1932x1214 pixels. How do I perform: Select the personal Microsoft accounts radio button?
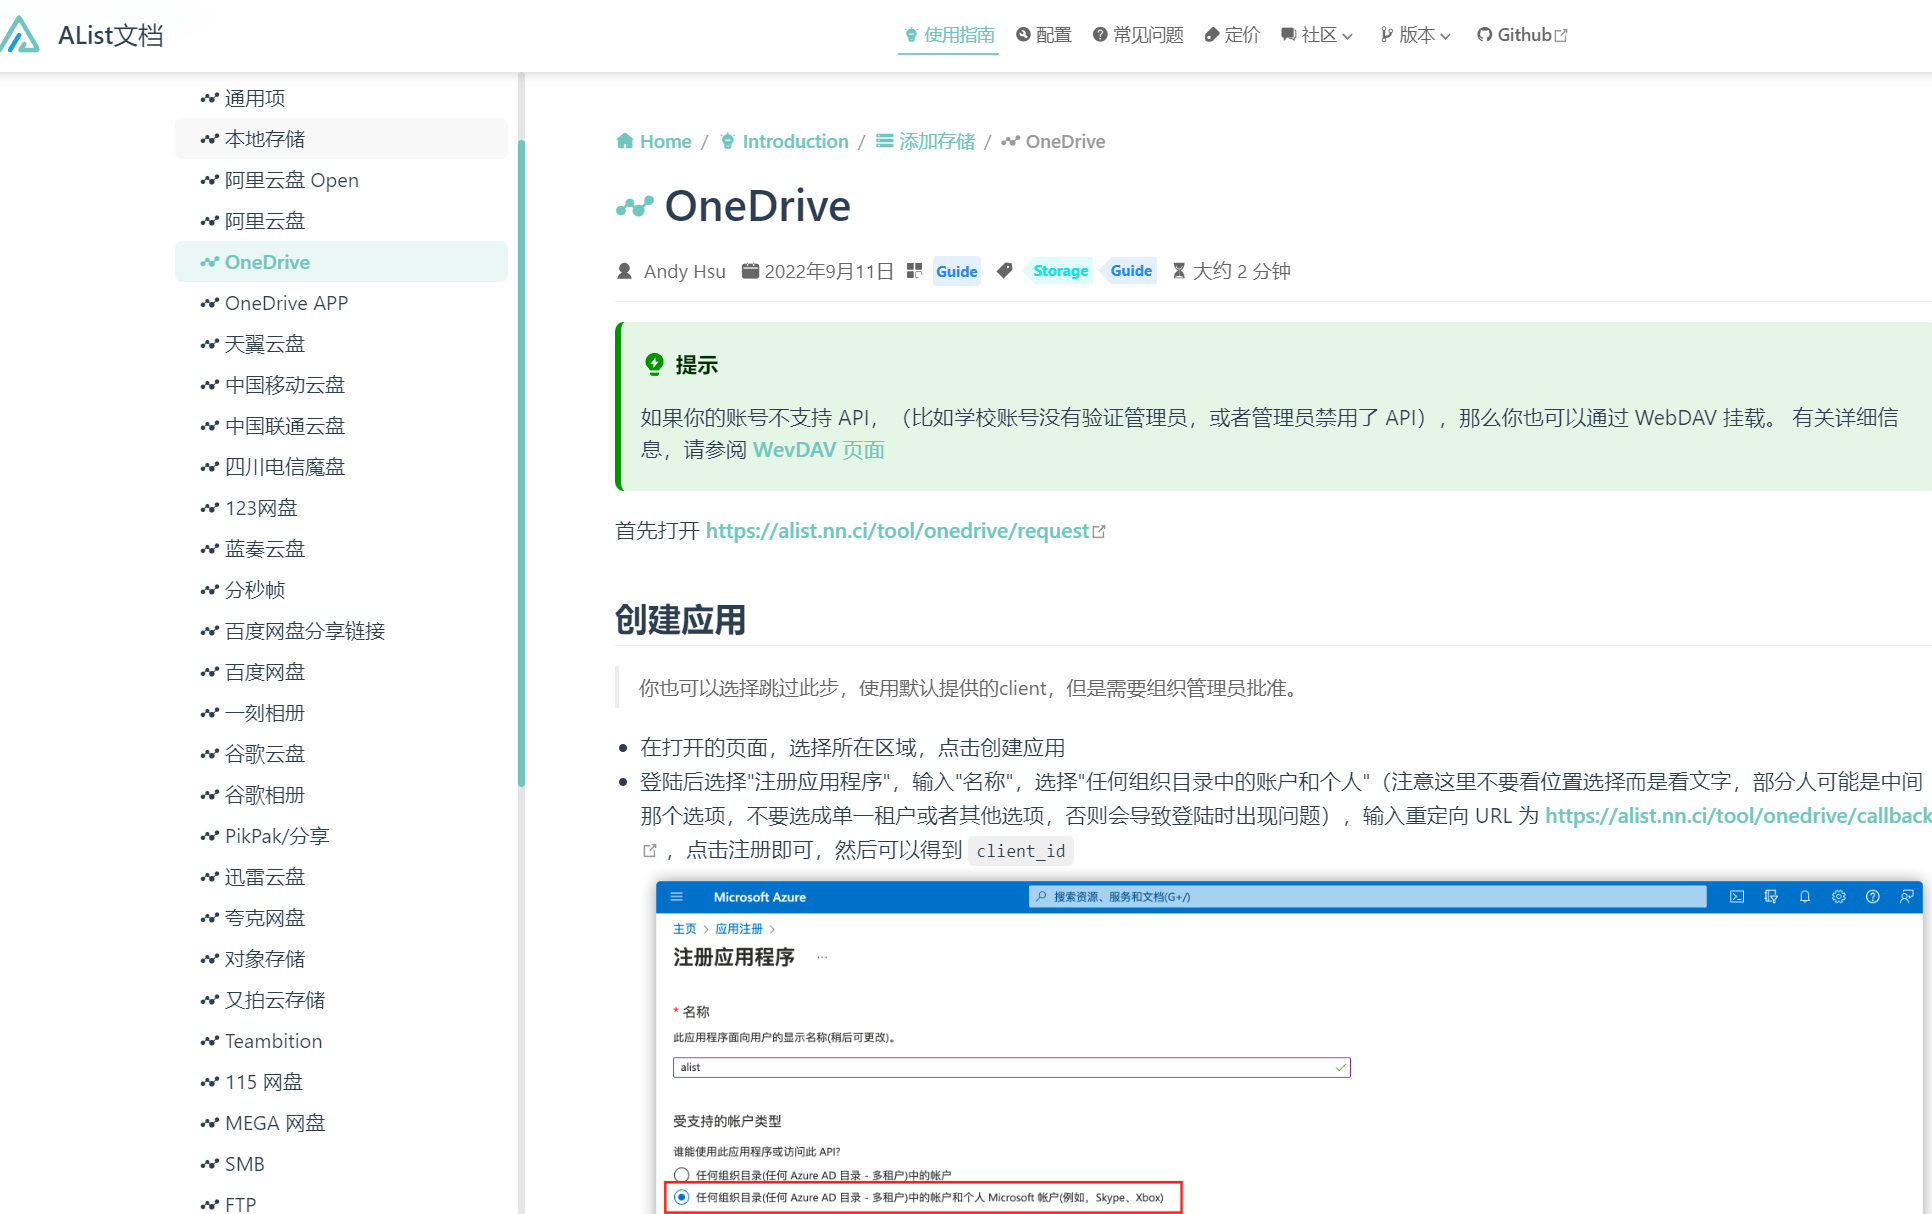pyautogui.click(x=682, y=1197)
